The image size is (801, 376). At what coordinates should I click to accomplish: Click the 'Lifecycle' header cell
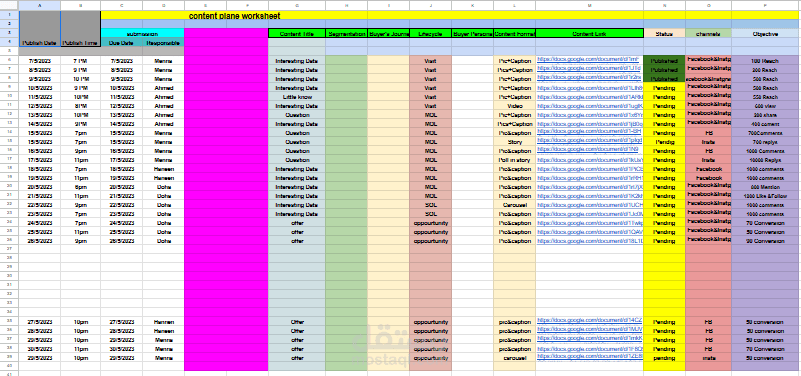pyautogui.click(x=430, y=34)
